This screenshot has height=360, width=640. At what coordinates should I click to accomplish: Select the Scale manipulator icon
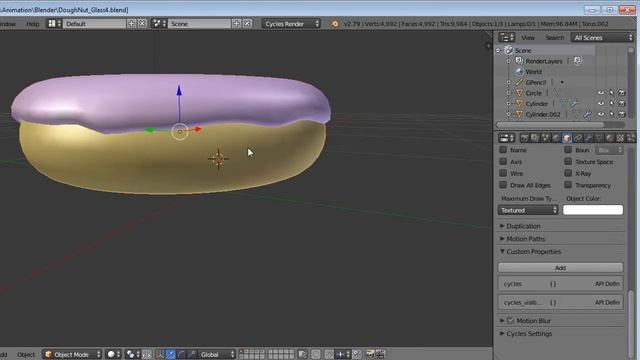(x=192, y=354)
